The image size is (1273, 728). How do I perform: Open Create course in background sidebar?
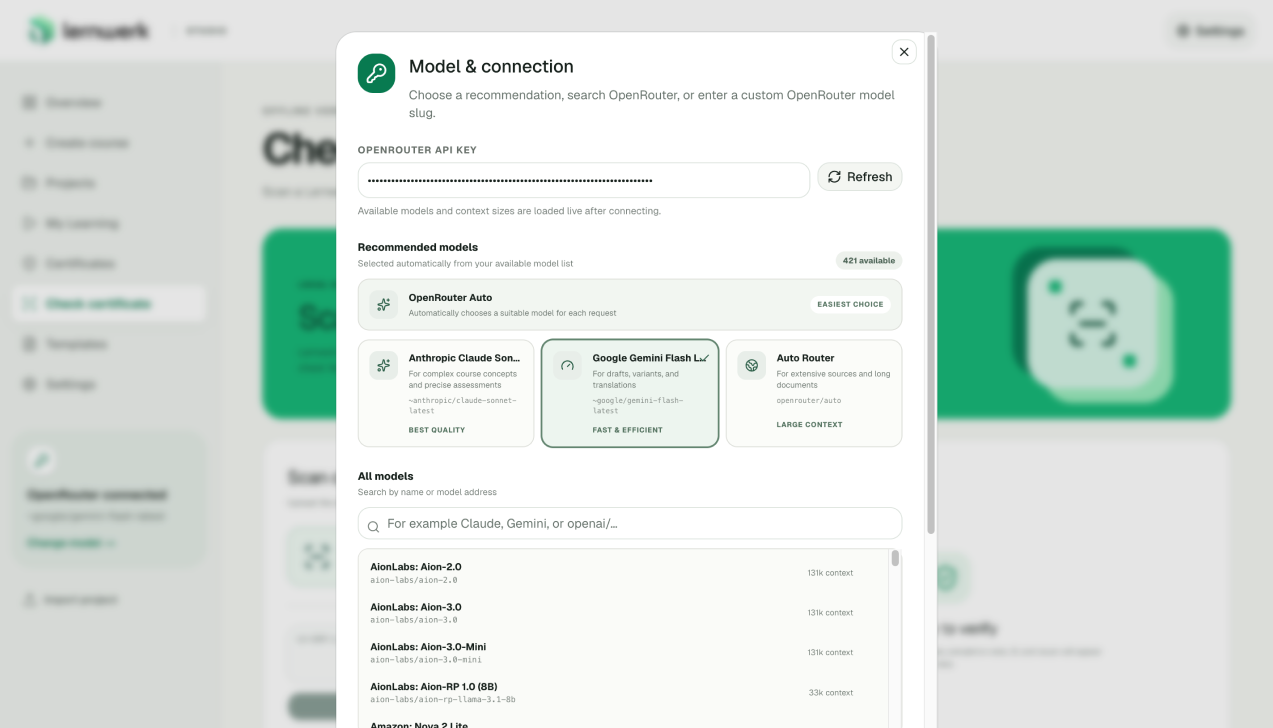tap(110, 143)
